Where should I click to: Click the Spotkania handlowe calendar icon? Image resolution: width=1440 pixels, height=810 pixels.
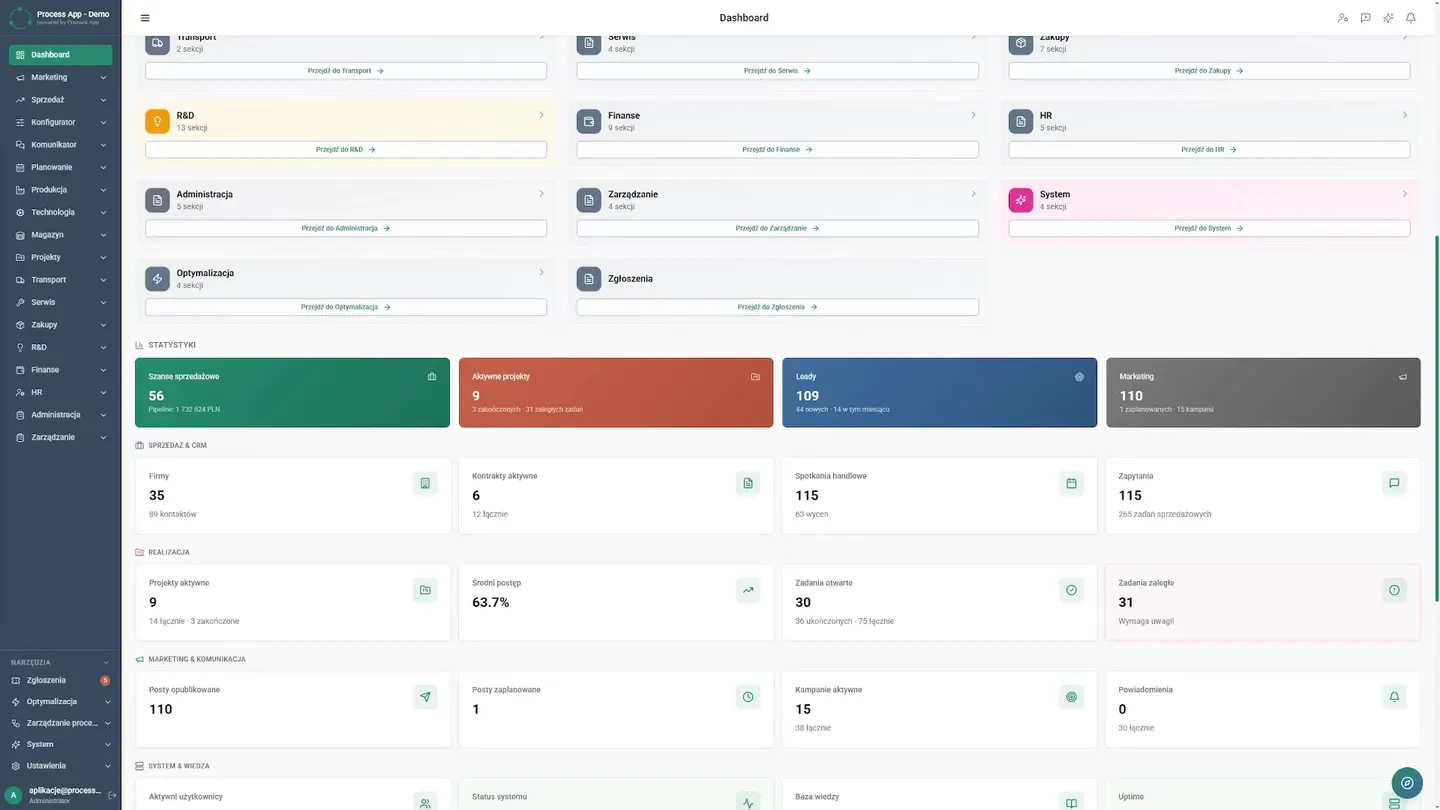coord(1071,483)
